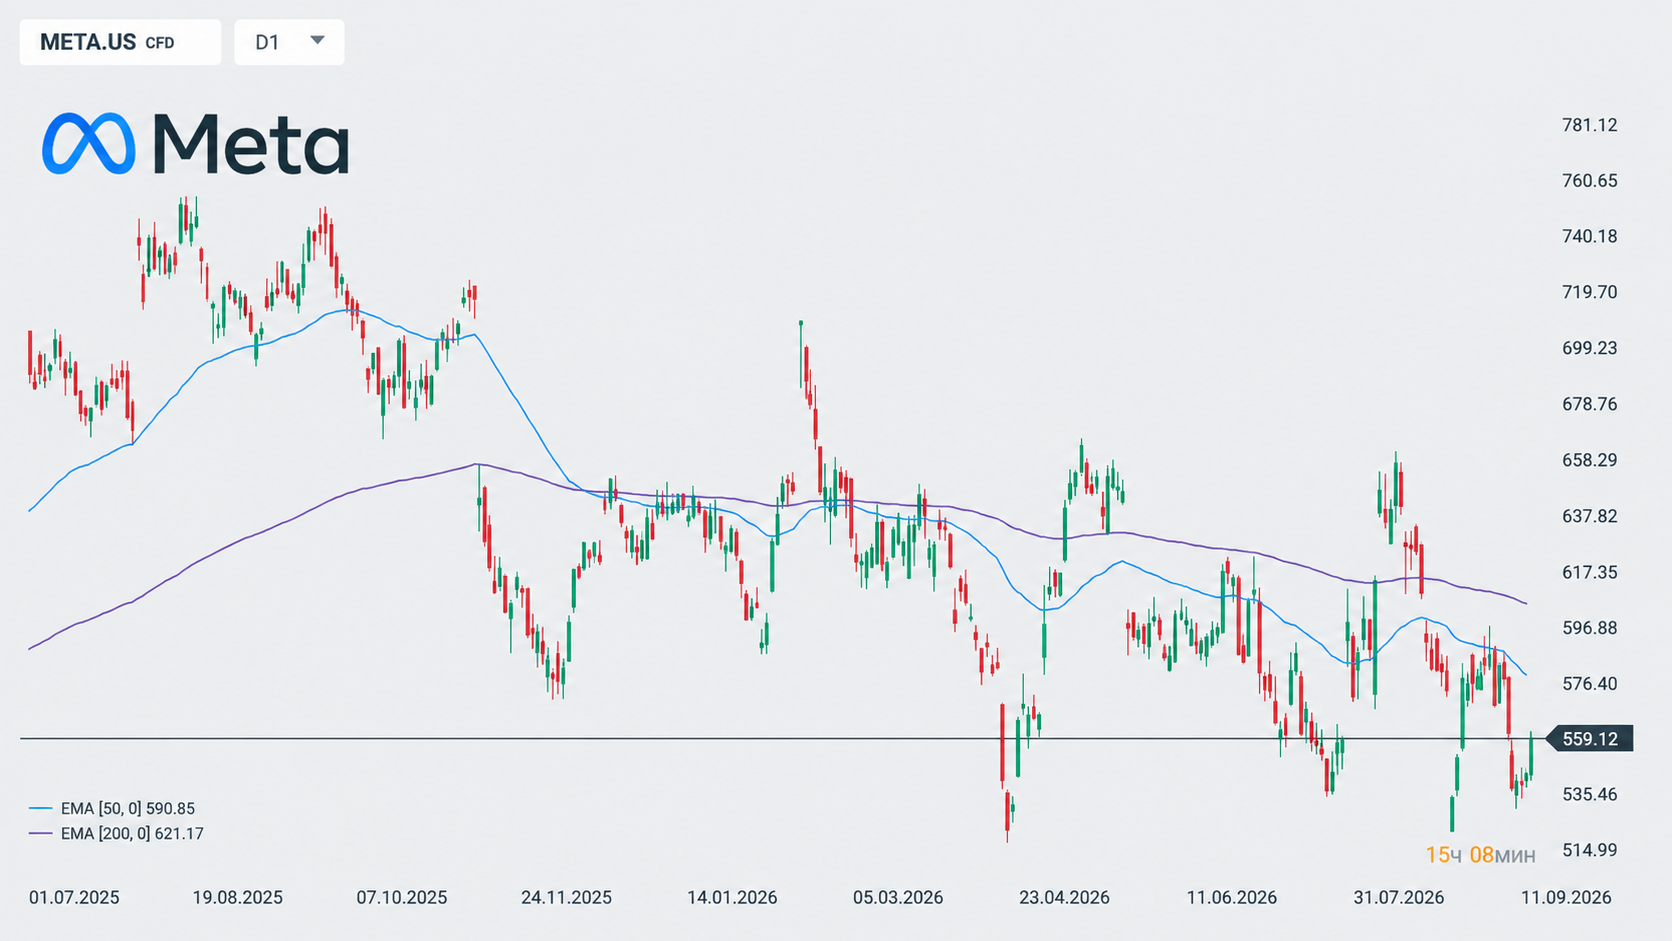This screenshot has width=1672, height=941.
Task: Click the current price tag 559.12
Action: (1590, 739)
